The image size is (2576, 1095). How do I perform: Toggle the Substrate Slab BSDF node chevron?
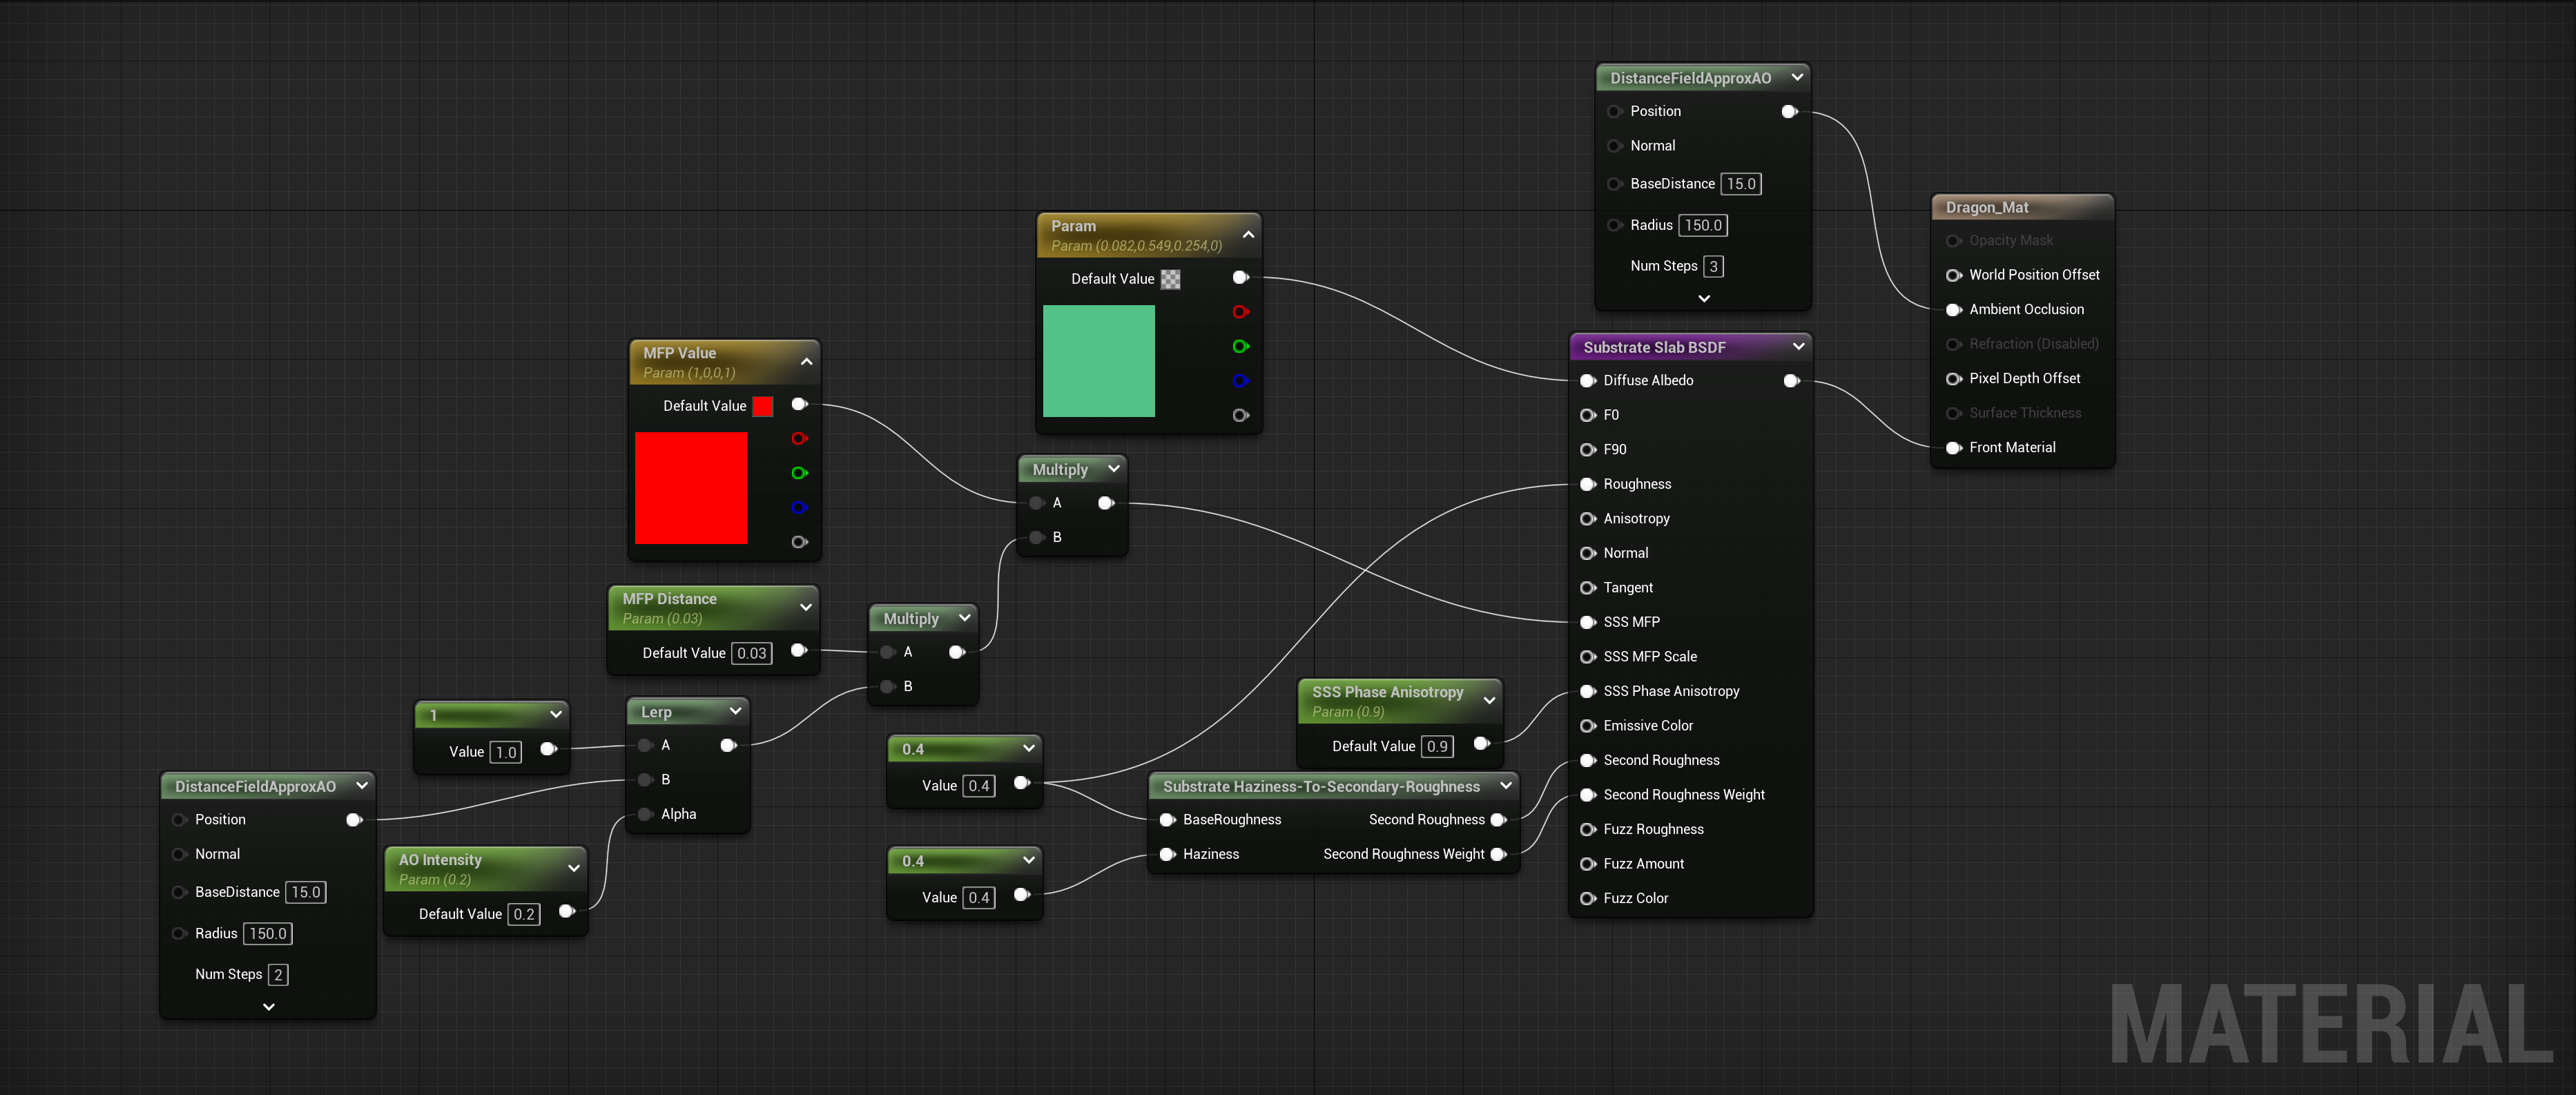pyautogui.click(x=1799, y=346)
